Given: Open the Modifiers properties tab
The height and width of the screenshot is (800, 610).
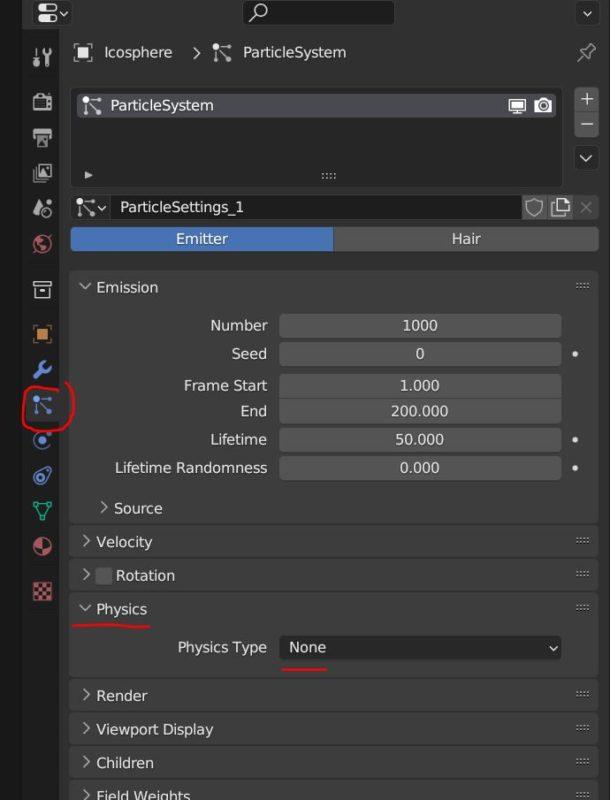Looking at the screenshot, I should pos(42,369).
